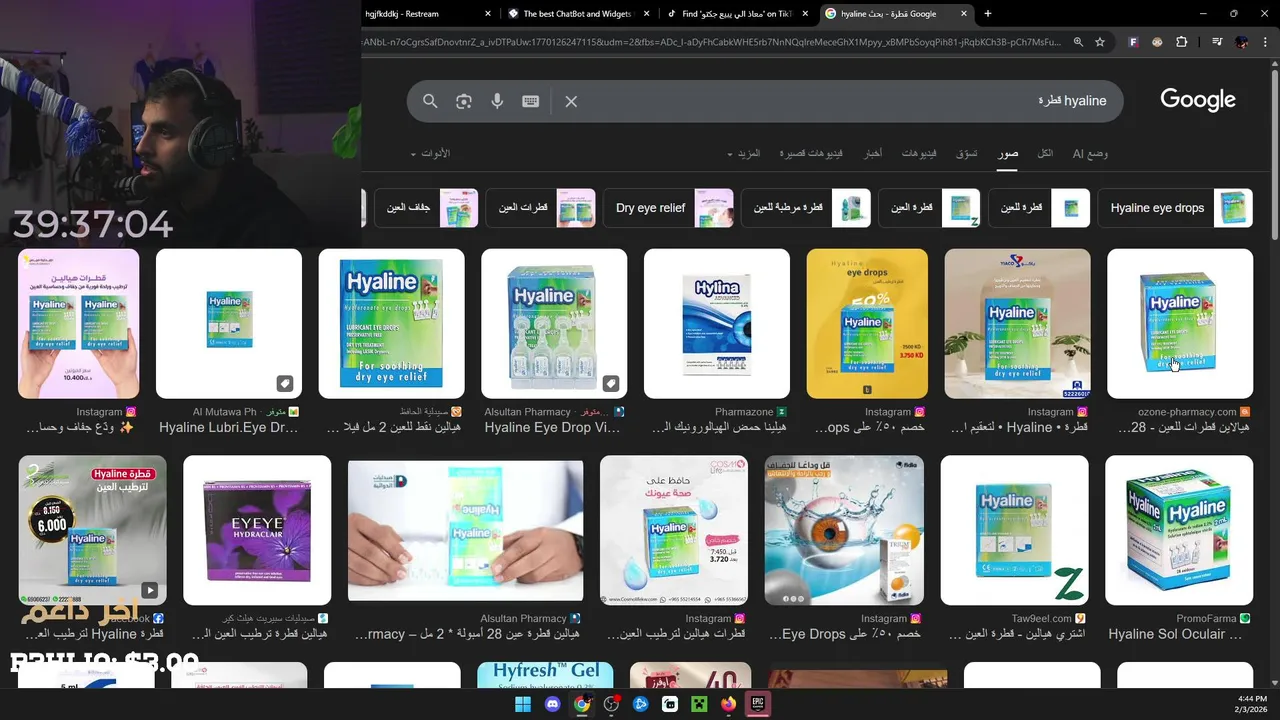Open the أخبار news tab

pos(873,153)
